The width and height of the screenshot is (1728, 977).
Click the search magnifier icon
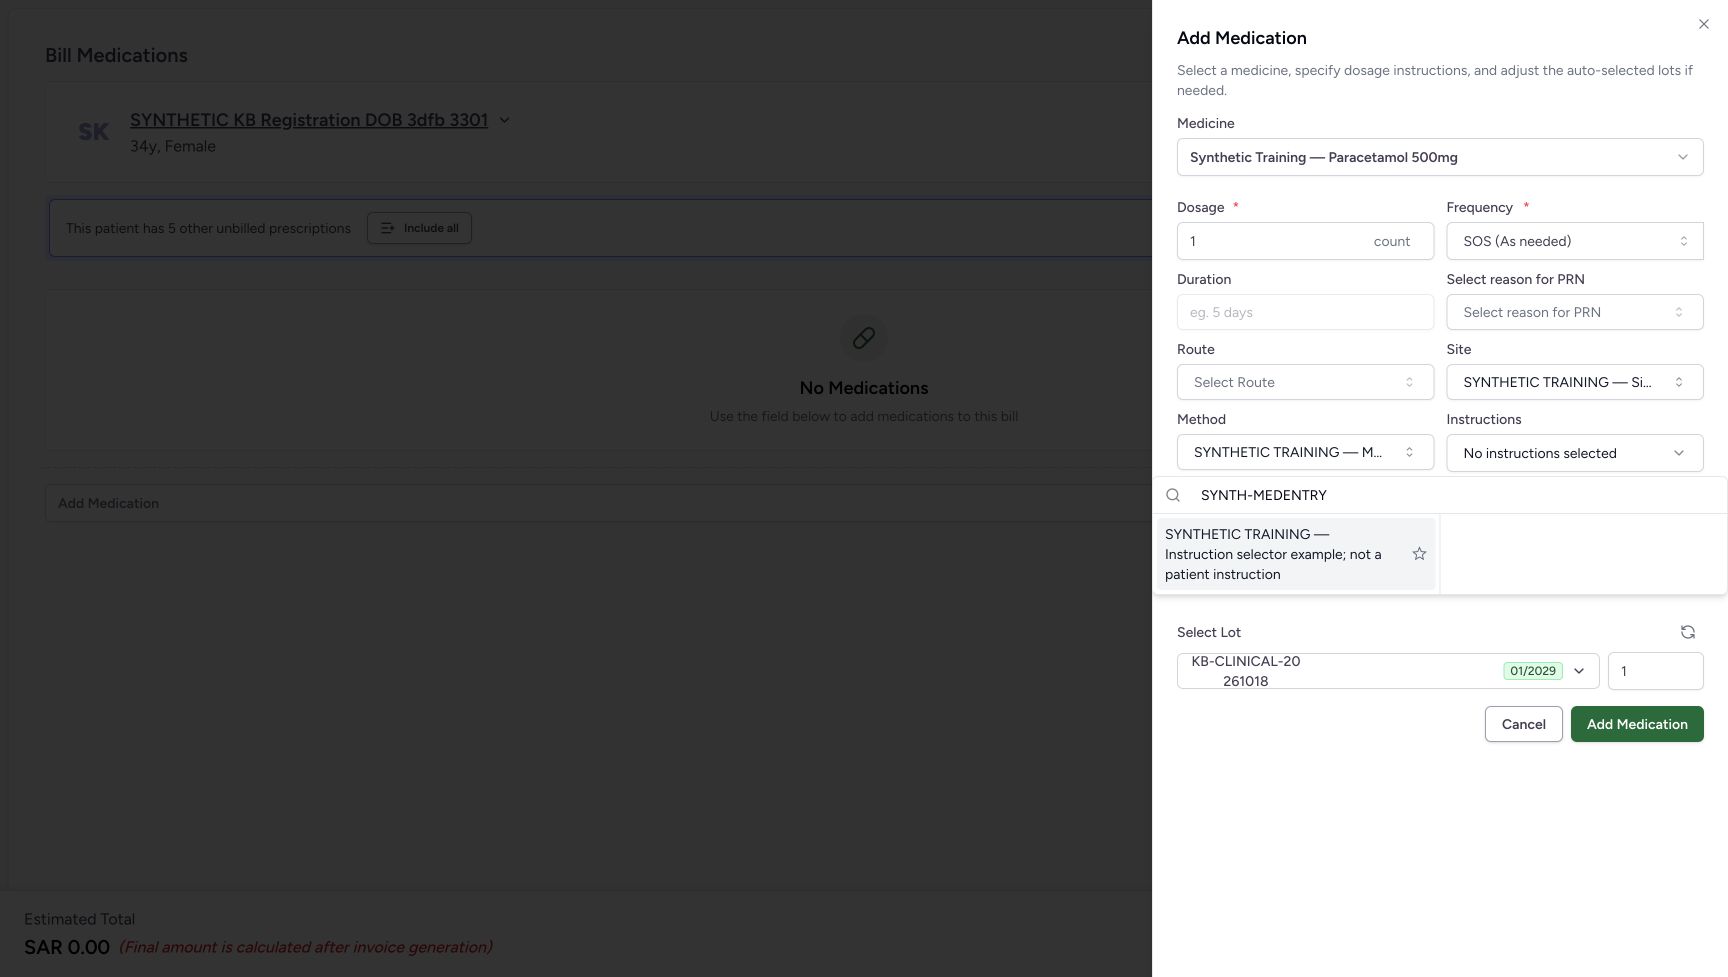[1173, 495]
